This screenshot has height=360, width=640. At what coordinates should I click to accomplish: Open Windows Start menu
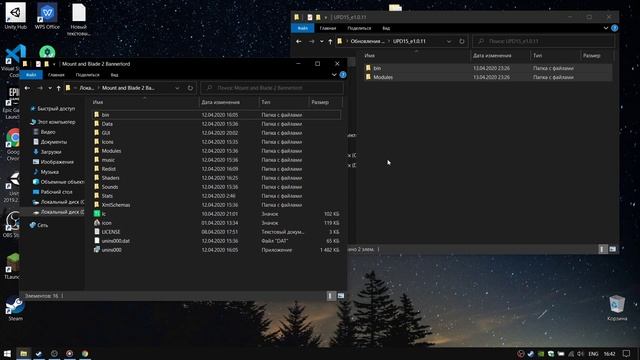[x=7, y=353]
